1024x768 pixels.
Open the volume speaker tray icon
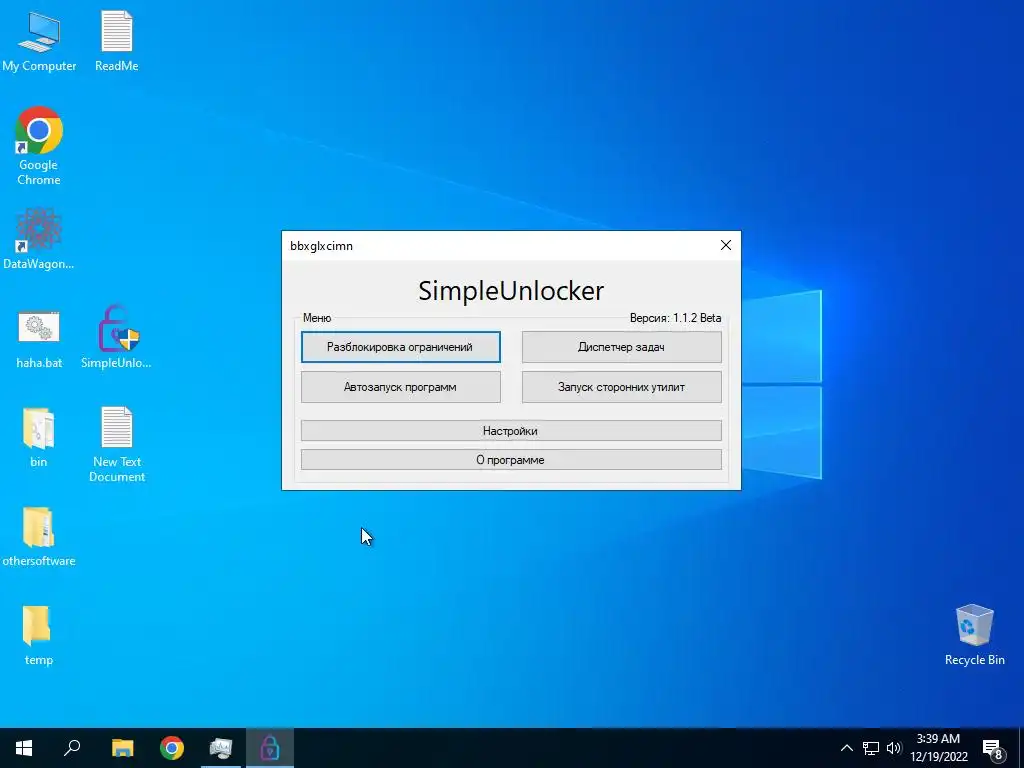pyautogui.click(x=894, y=748)
